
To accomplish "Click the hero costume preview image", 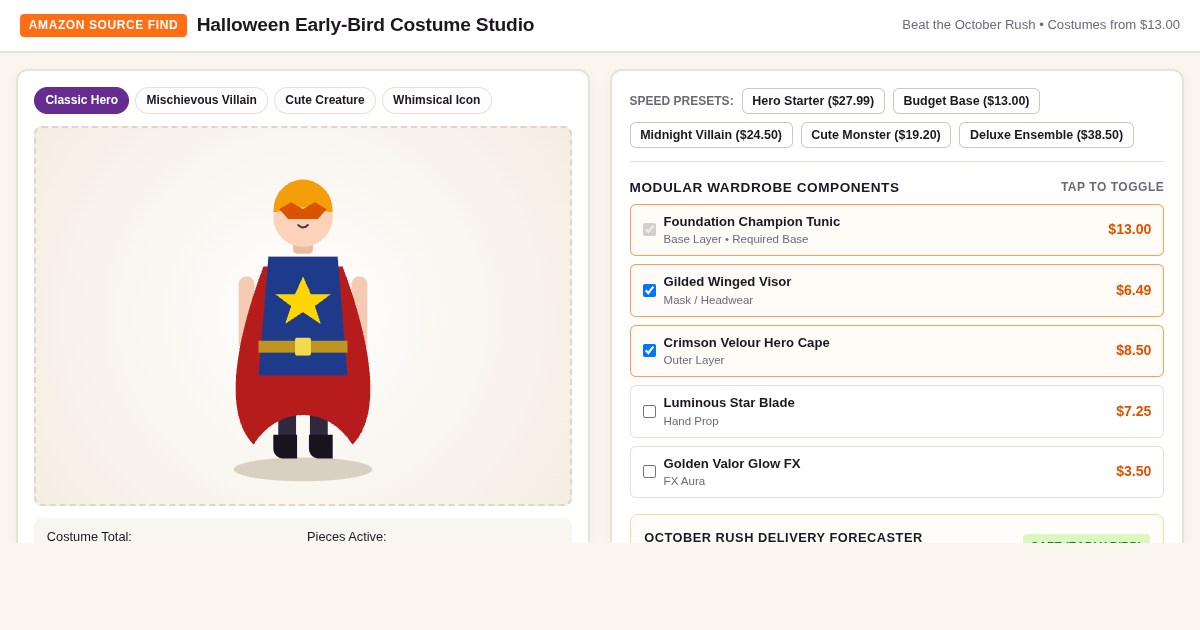I will (x=303, y=316).
